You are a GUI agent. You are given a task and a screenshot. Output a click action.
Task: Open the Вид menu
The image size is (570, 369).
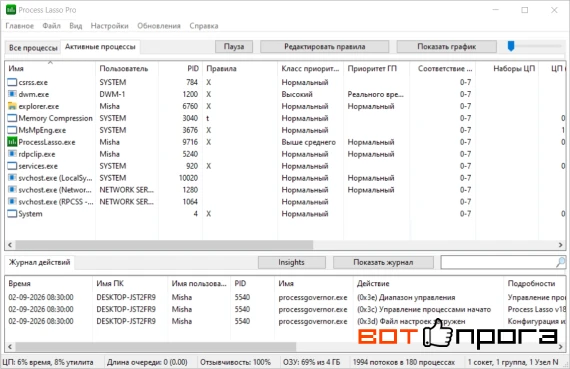[76, 26]
